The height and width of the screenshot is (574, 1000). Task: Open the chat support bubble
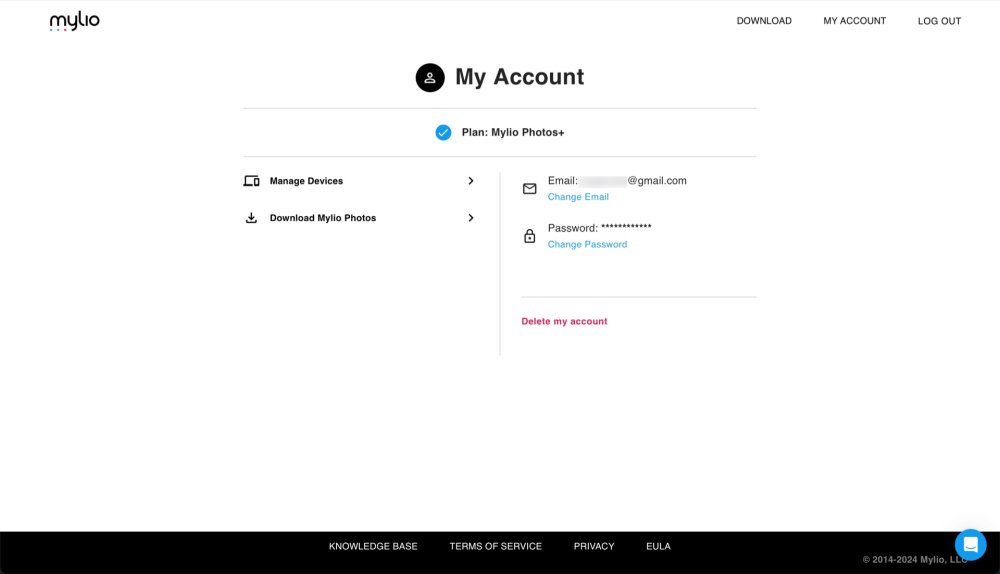[x=970, y=544]
